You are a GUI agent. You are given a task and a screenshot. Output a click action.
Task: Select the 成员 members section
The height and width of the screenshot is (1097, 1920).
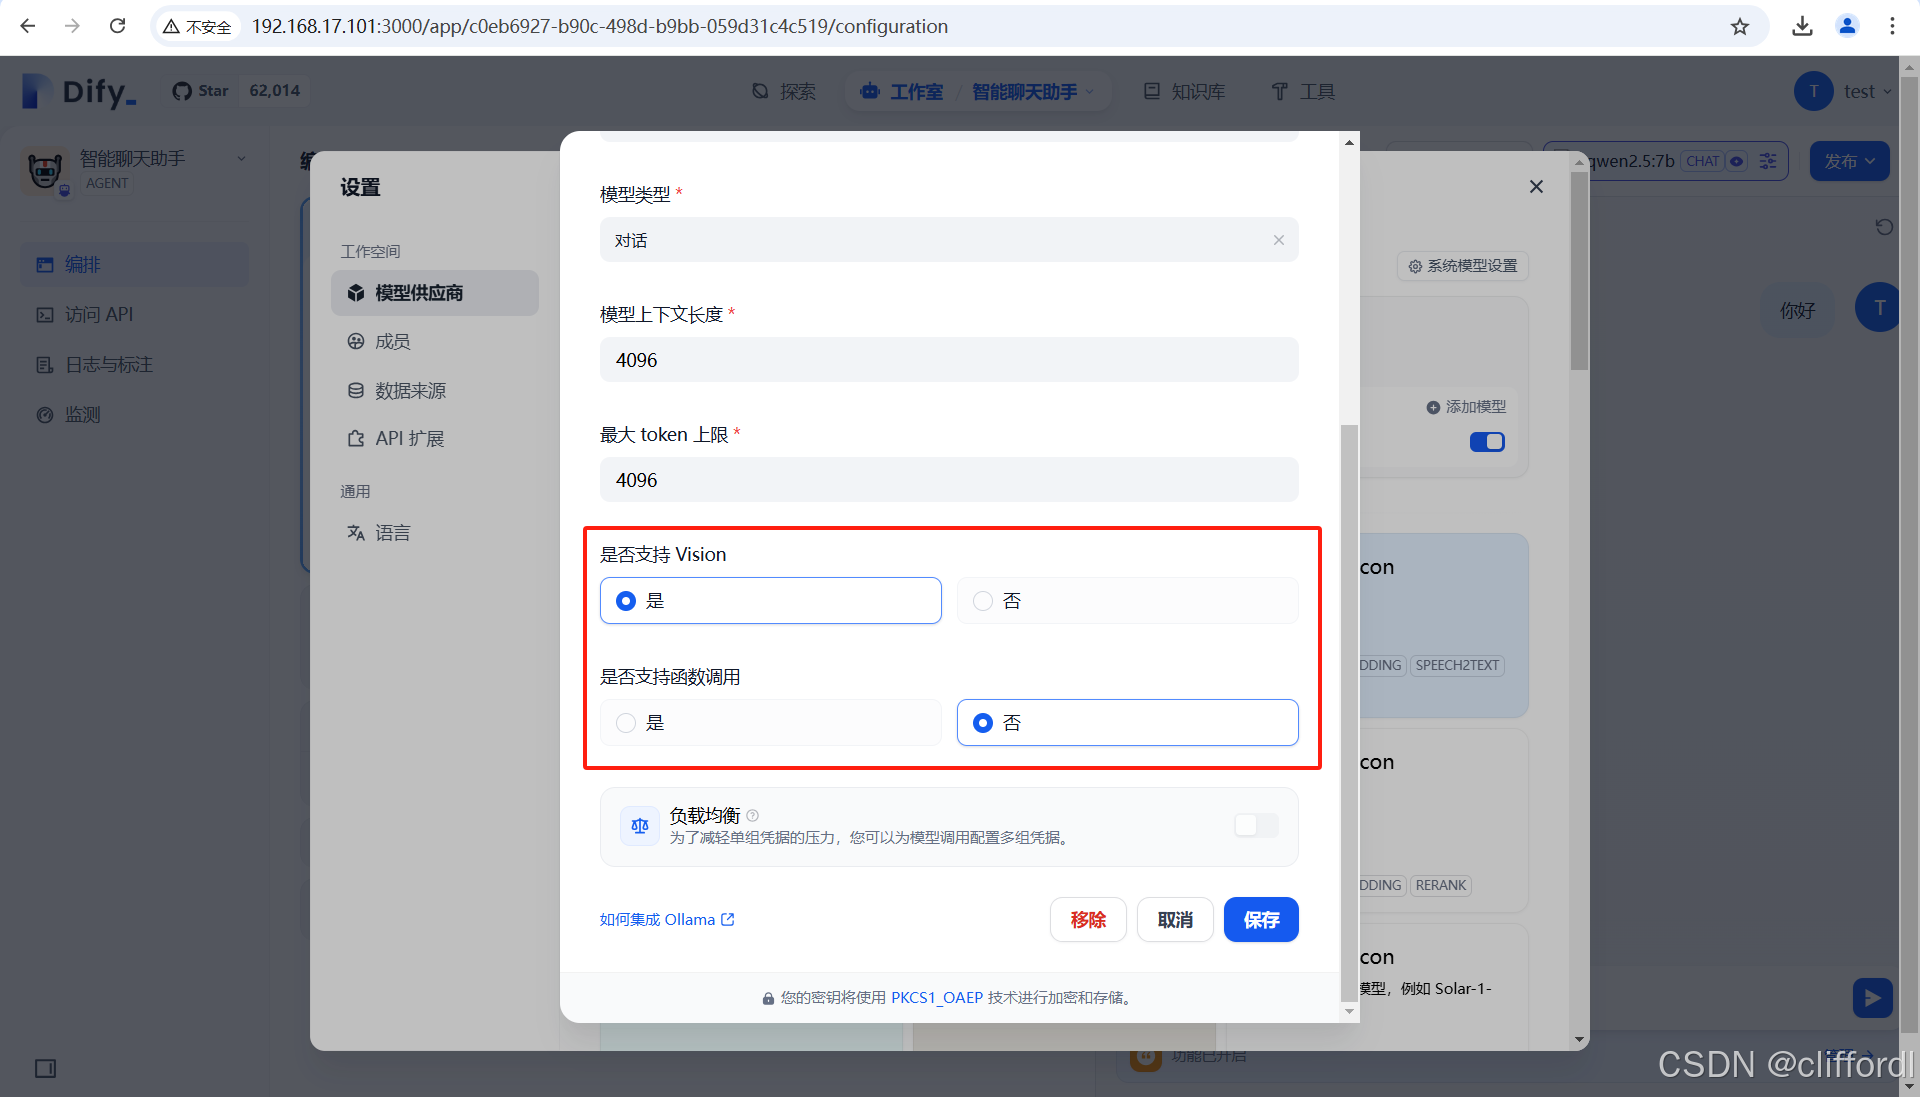pyautogui.click(x=392, y=341)
